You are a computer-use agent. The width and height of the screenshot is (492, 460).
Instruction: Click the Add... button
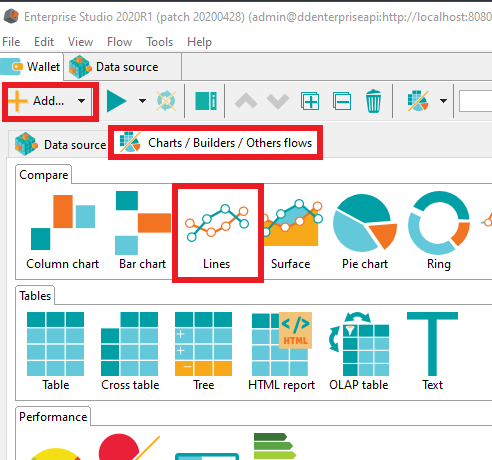coord(49,101)
